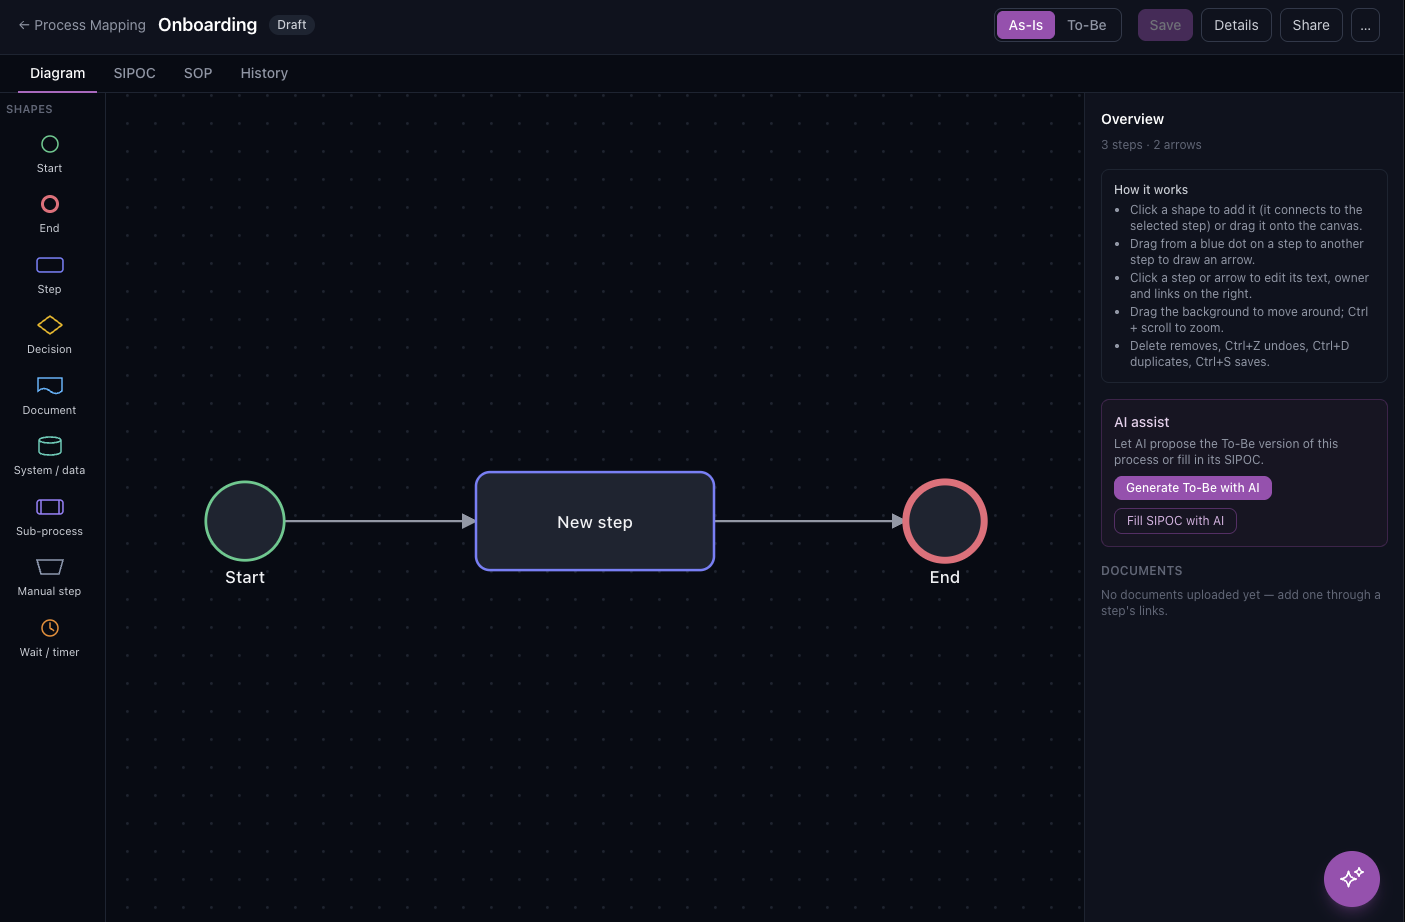Open the AI sparkle assistant button

click(1352, 879)
